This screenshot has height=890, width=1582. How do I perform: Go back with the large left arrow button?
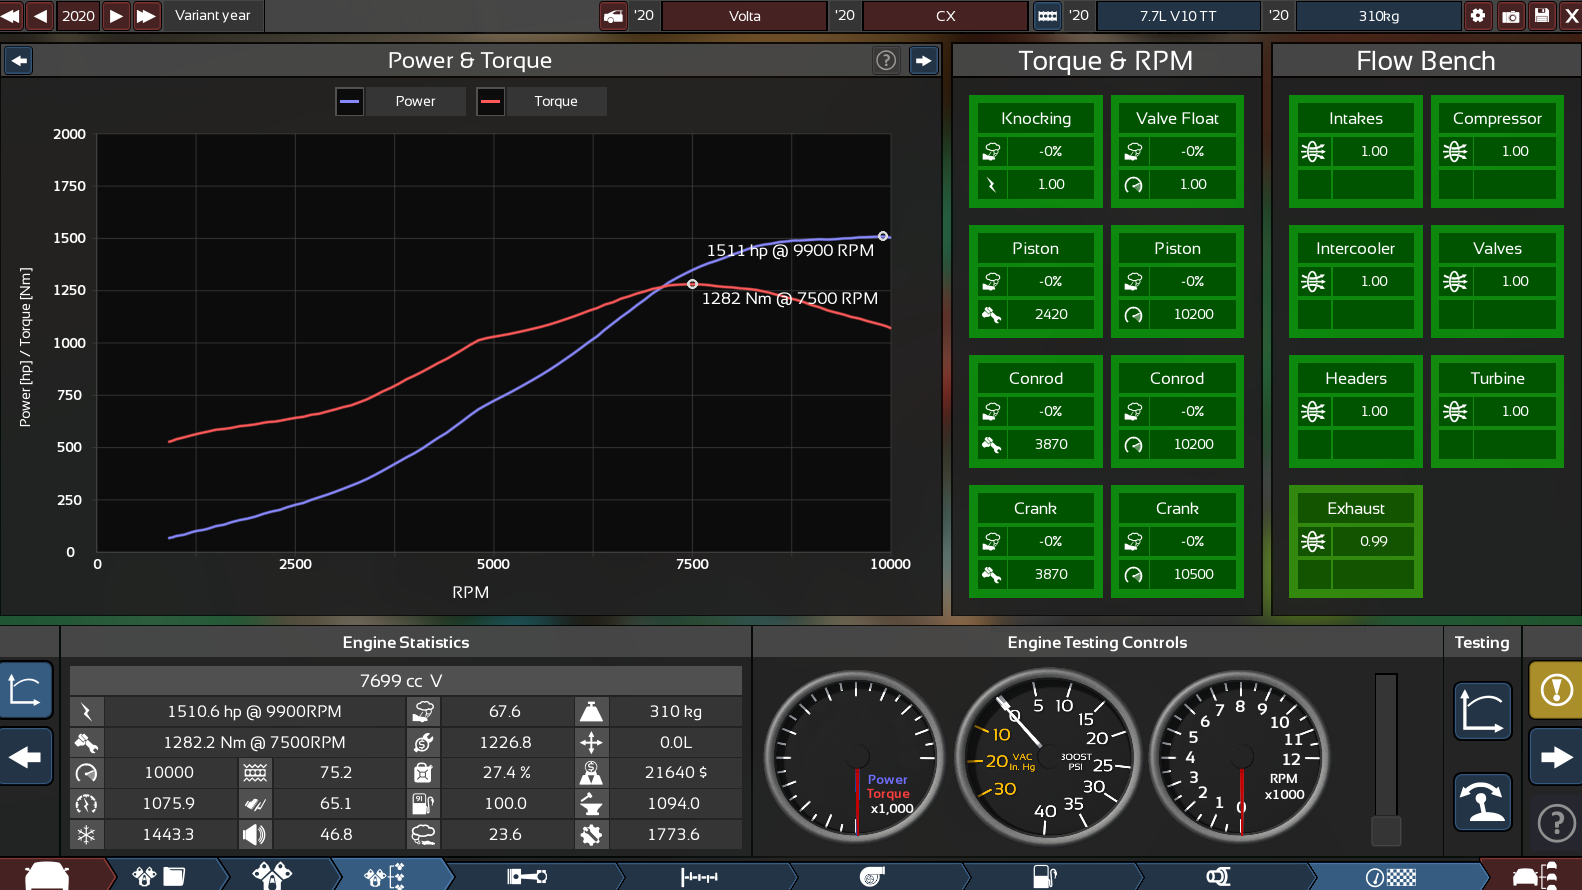[x=25, y=757]
